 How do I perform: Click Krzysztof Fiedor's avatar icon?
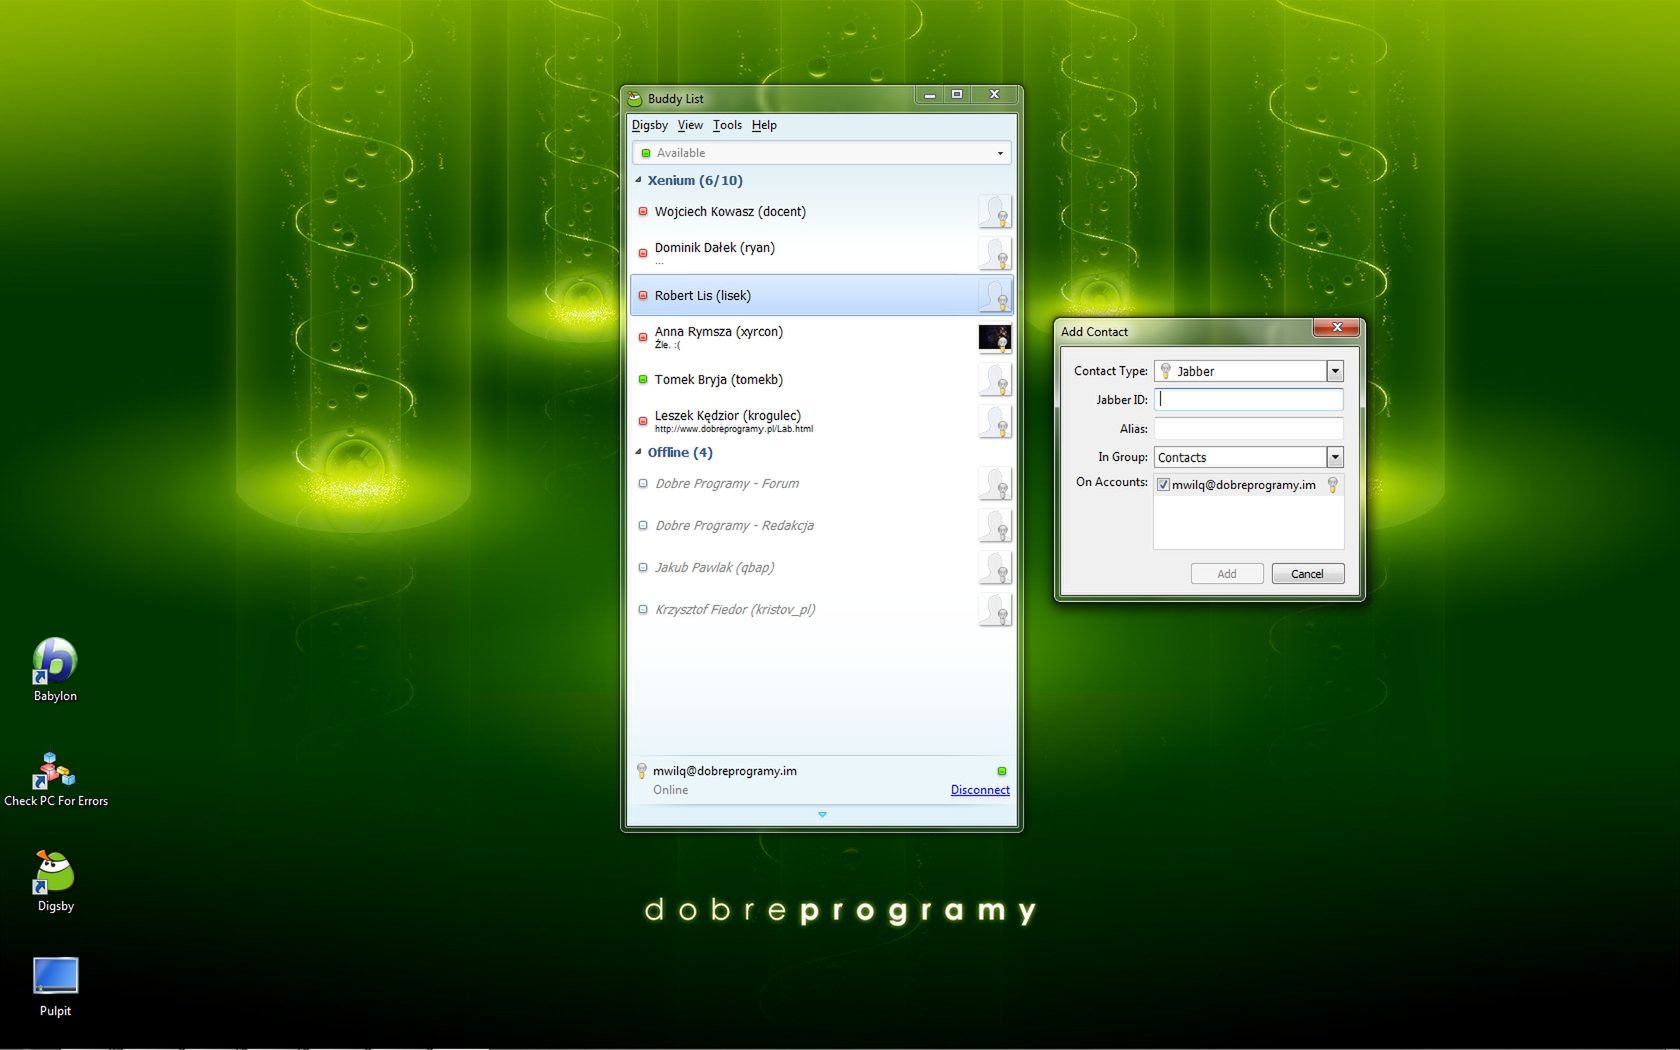[x=995, y=610]
